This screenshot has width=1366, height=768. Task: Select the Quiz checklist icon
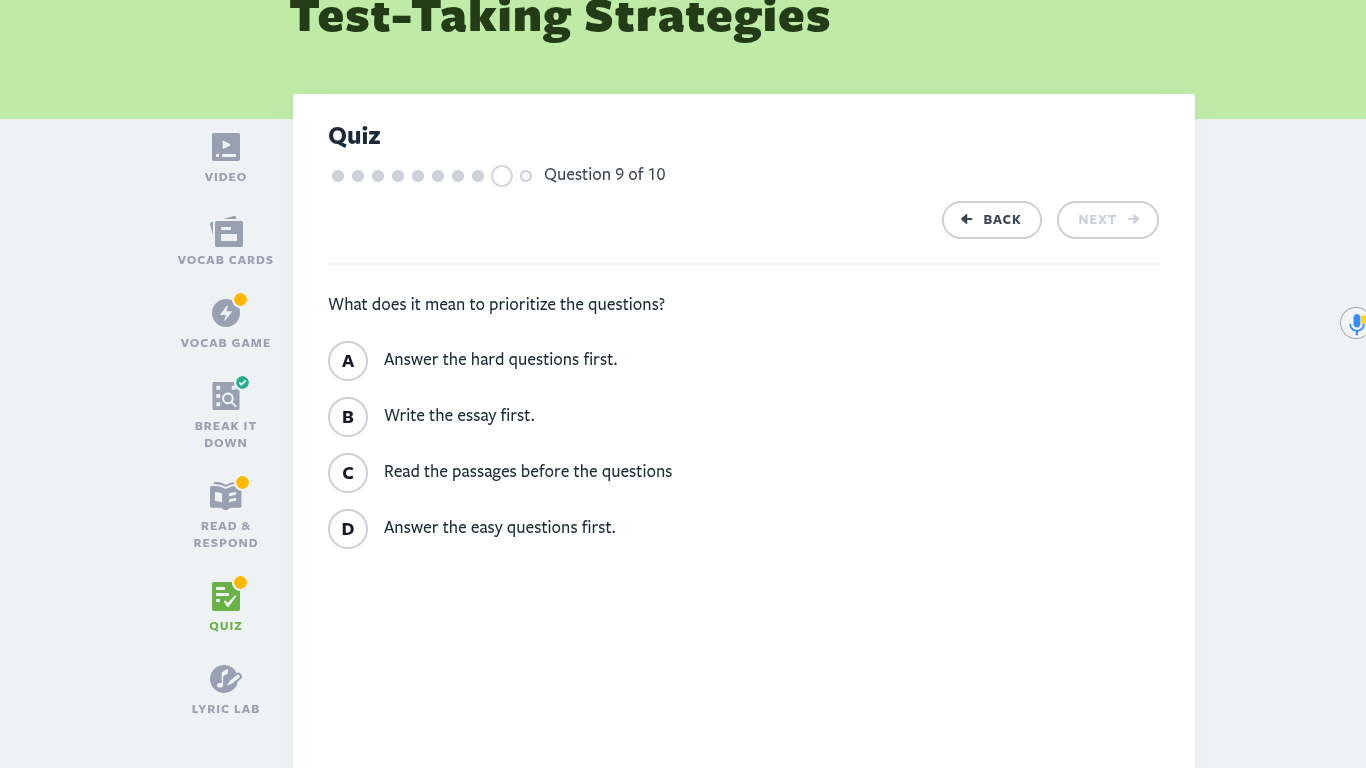click(226, 597)
